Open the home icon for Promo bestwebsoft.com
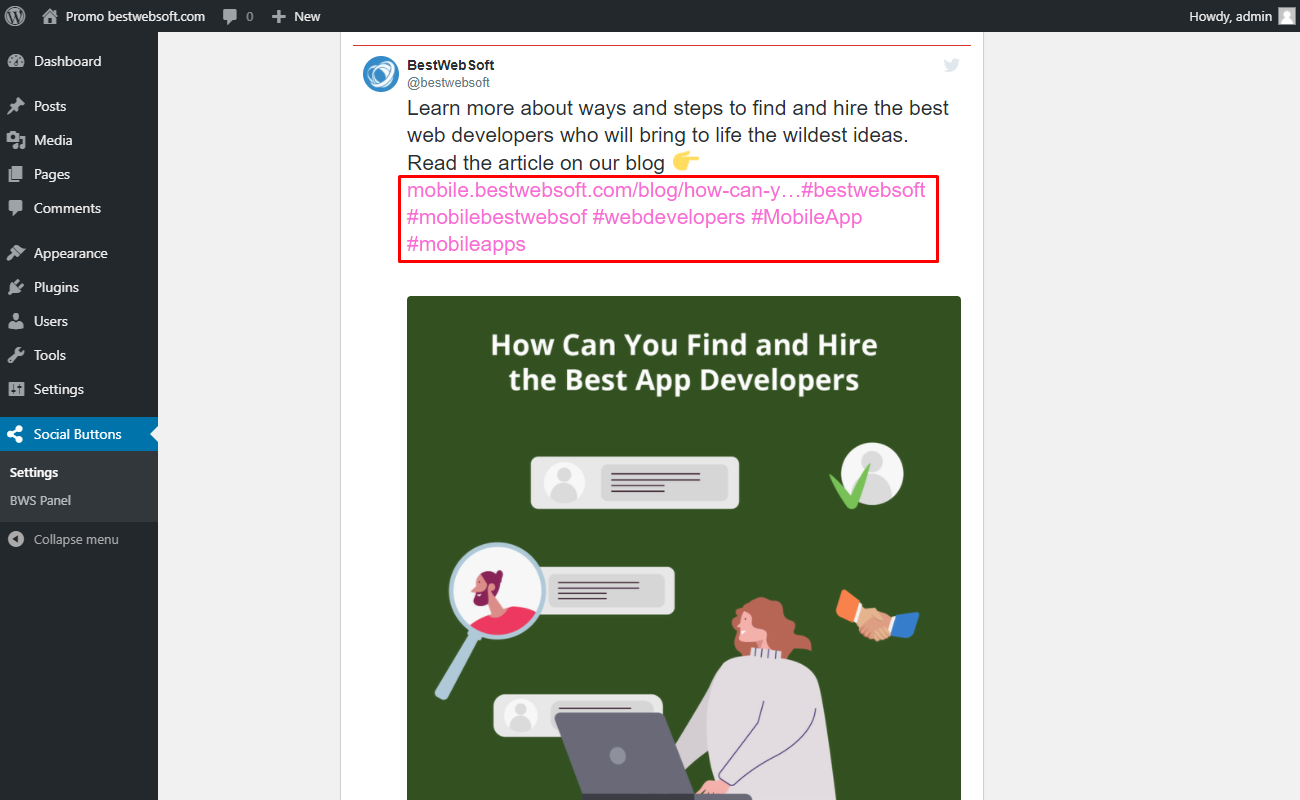 tap(50, 16)
